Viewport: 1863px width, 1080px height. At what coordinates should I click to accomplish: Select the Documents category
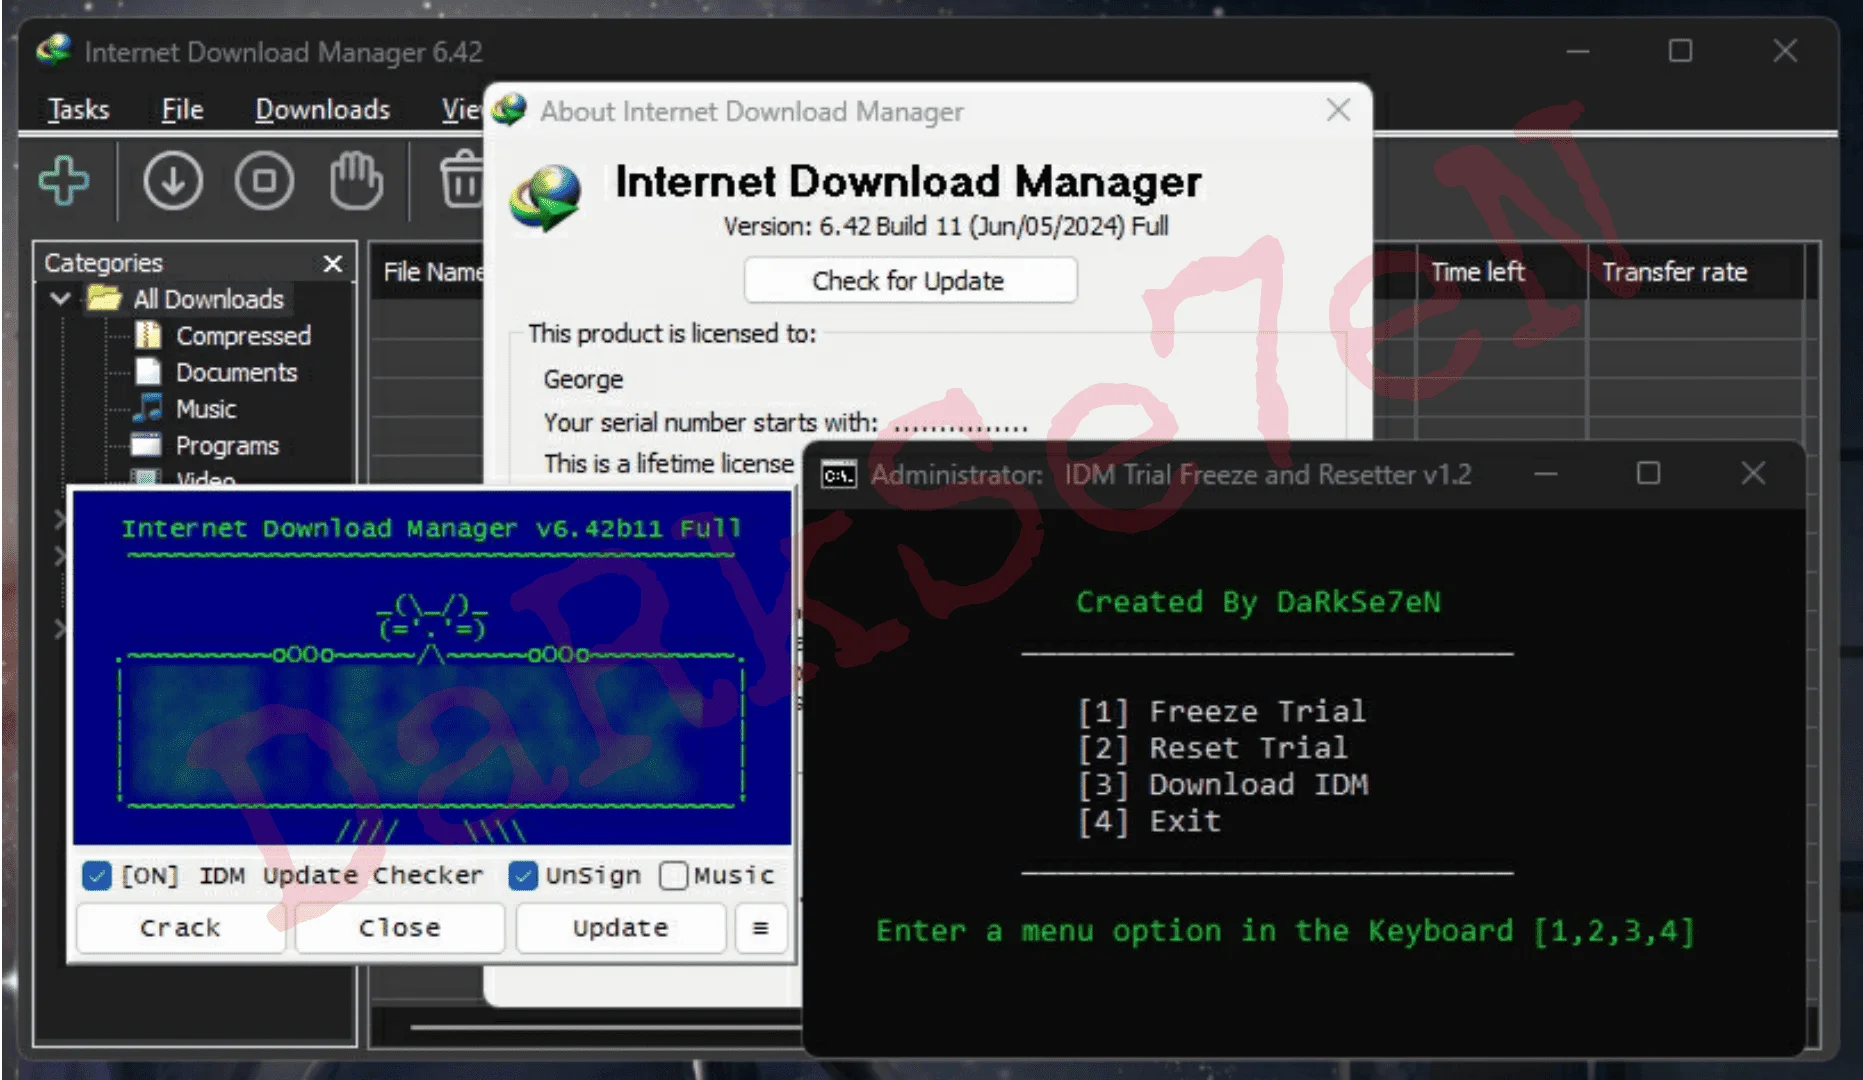pos(237,372)
